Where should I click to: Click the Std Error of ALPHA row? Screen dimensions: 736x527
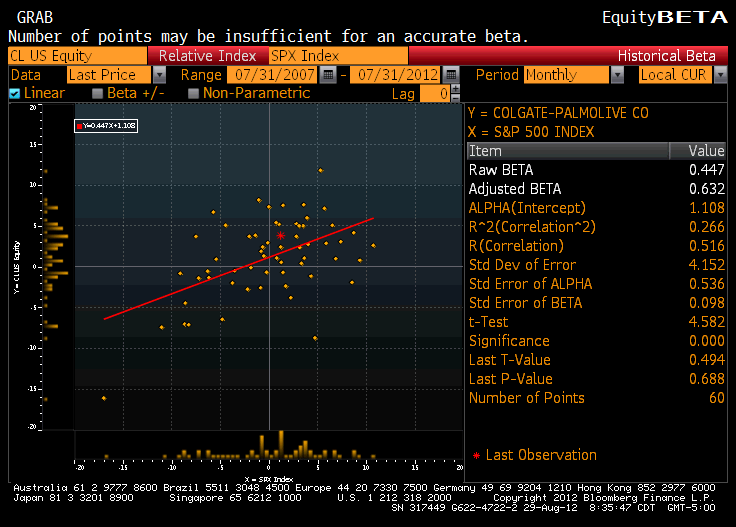click(597, 284)
